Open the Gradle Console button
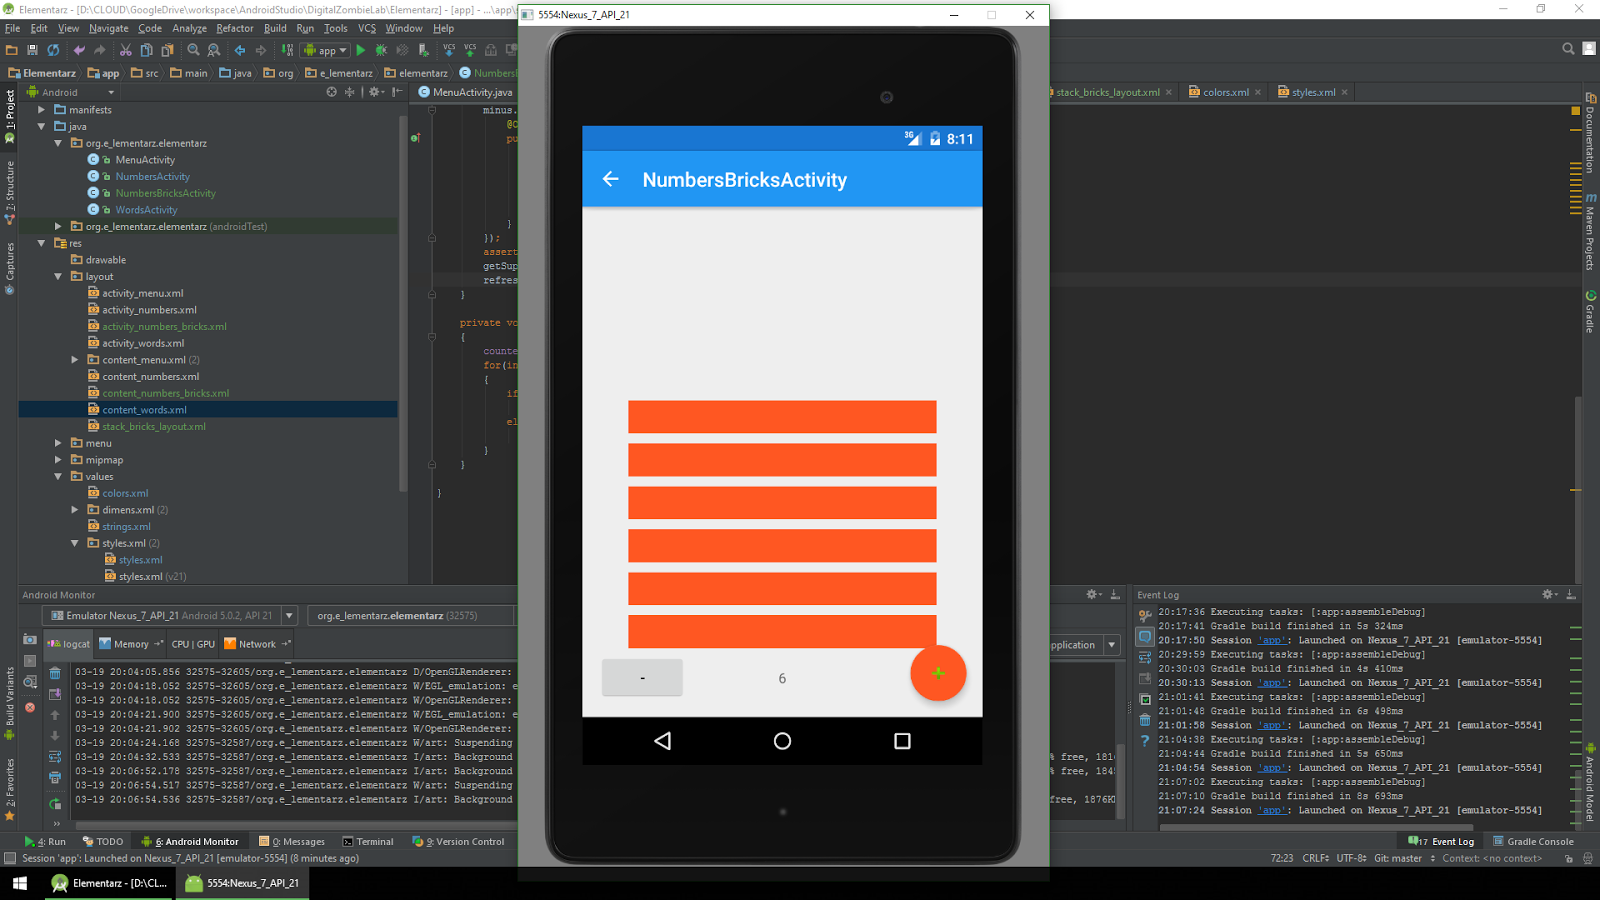The height and width of the screenshot is (900, 1600). coord(1532,841)
